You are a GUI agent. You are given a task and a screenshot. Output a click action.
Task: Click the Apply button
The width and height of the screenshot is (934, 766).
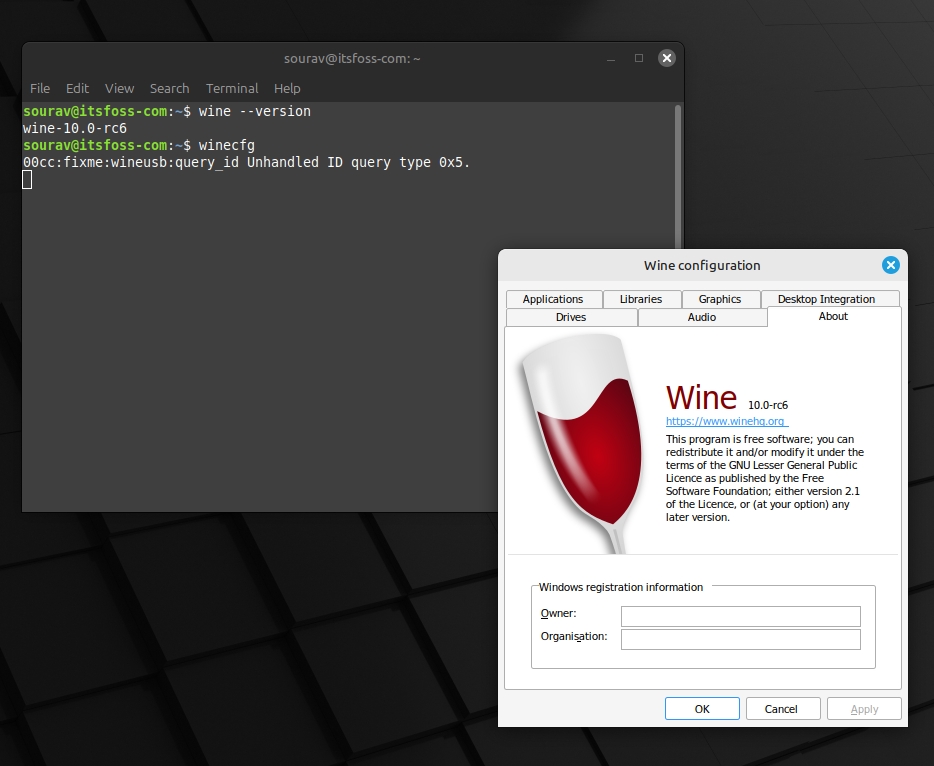click(x=864, y=708)
